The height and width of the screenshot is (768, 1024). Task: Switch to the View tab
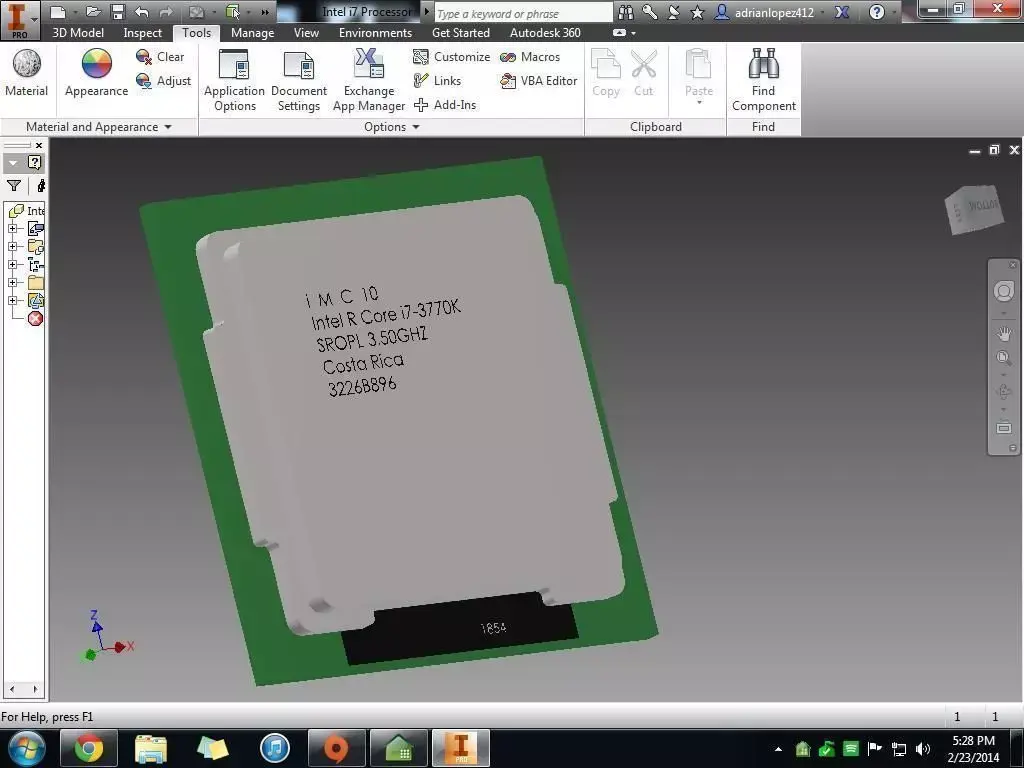[x=306, y=33]
